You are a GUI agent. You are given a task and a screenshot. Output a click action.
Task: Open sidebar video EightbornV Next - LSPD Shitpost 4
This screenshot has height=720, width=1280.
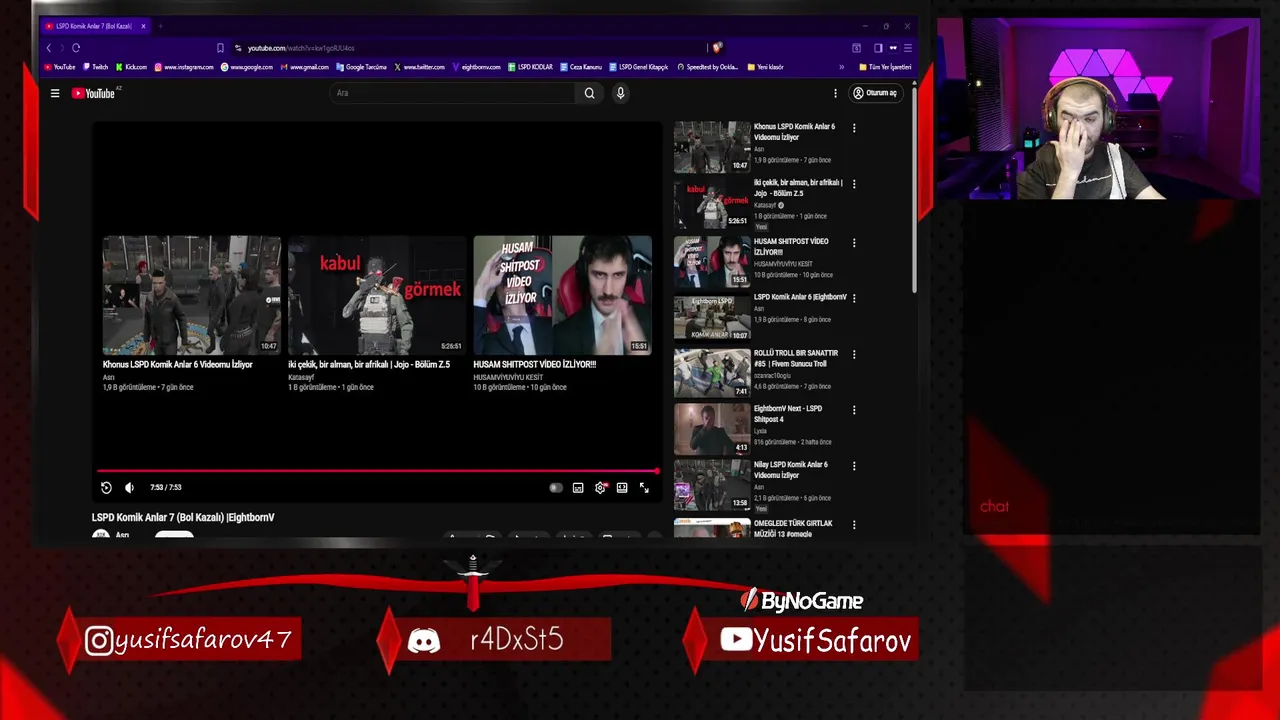tap(788, 414)
